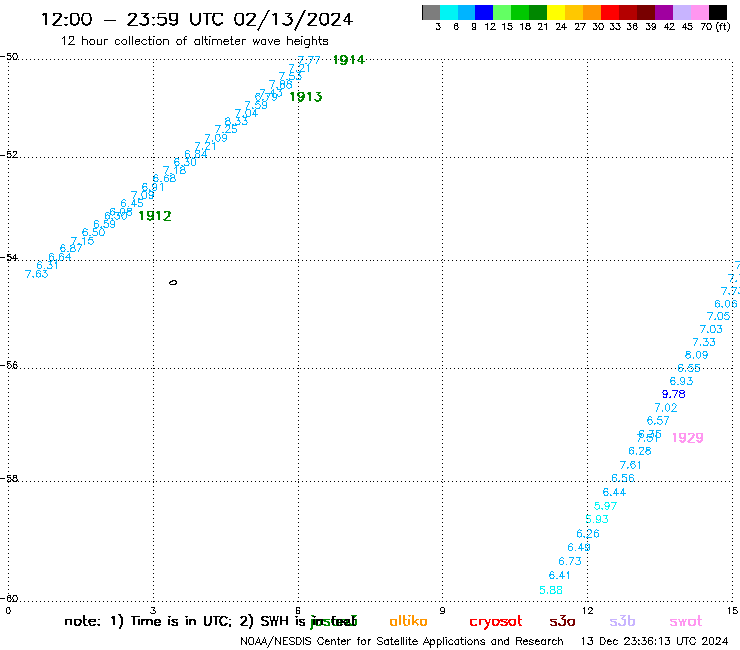Image resolution: width=740 pixels, height=650 pixels.
Task: Click the wave height value 6.44
Action: pos(614,492)
